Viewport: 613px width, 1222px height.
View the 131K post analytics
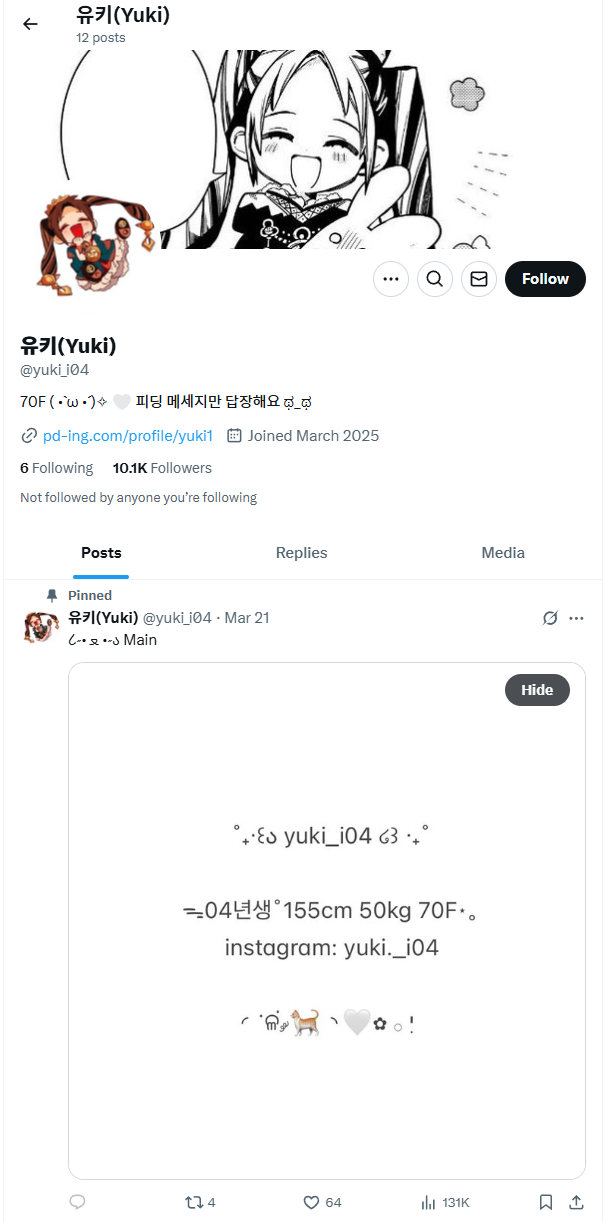(445, 1202)
